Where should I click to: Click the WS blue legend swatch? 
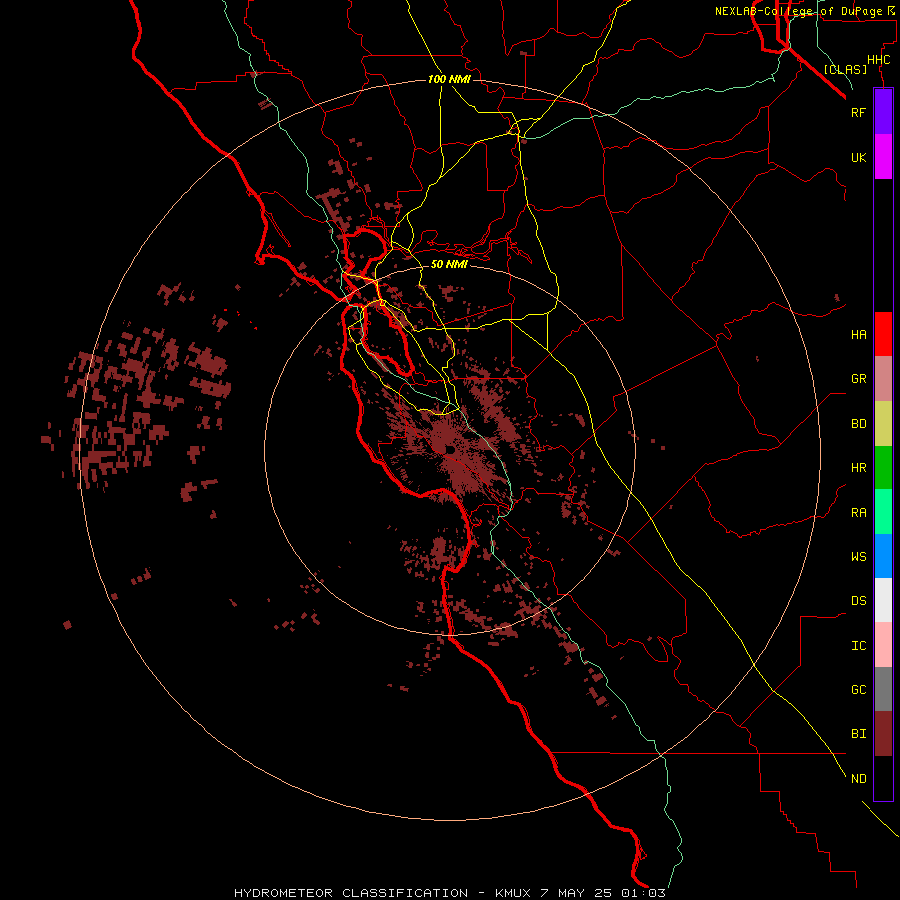click(x=883, y=556)
